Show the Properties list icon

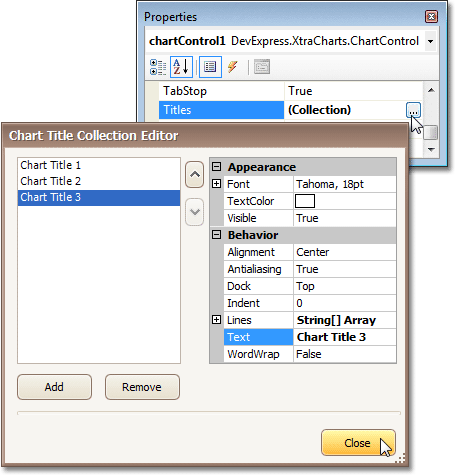pos(210,67)
